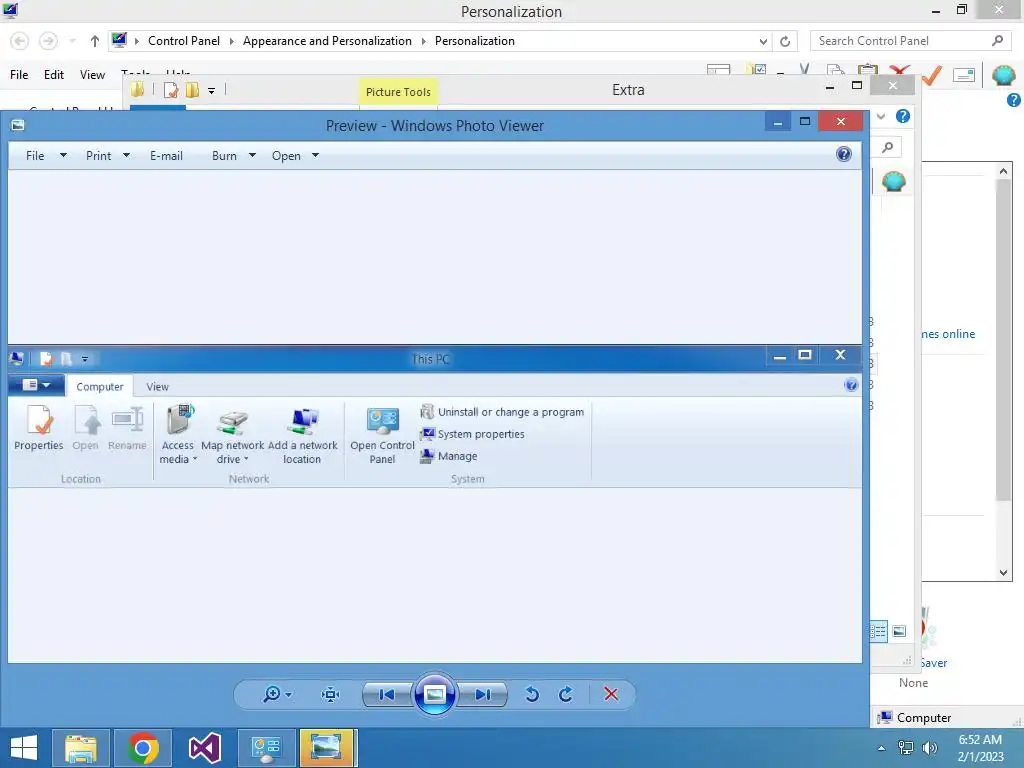Click the scrollbar up arrow in Personalization
This screenshot has height=768, width=1024.
click(x=1004, y=171)
